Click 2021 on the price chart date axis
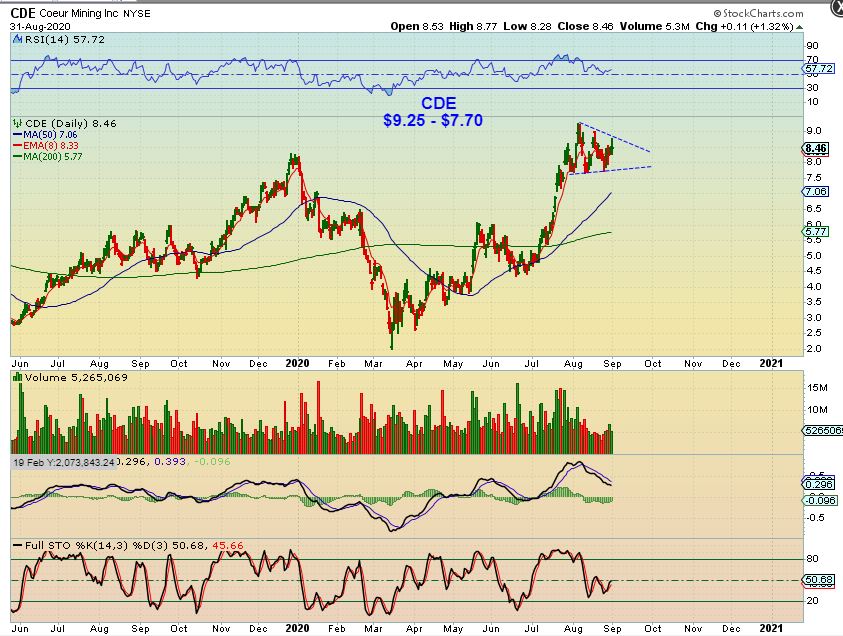The width and height of the screenshot is (843, 636). click(771, 363)
